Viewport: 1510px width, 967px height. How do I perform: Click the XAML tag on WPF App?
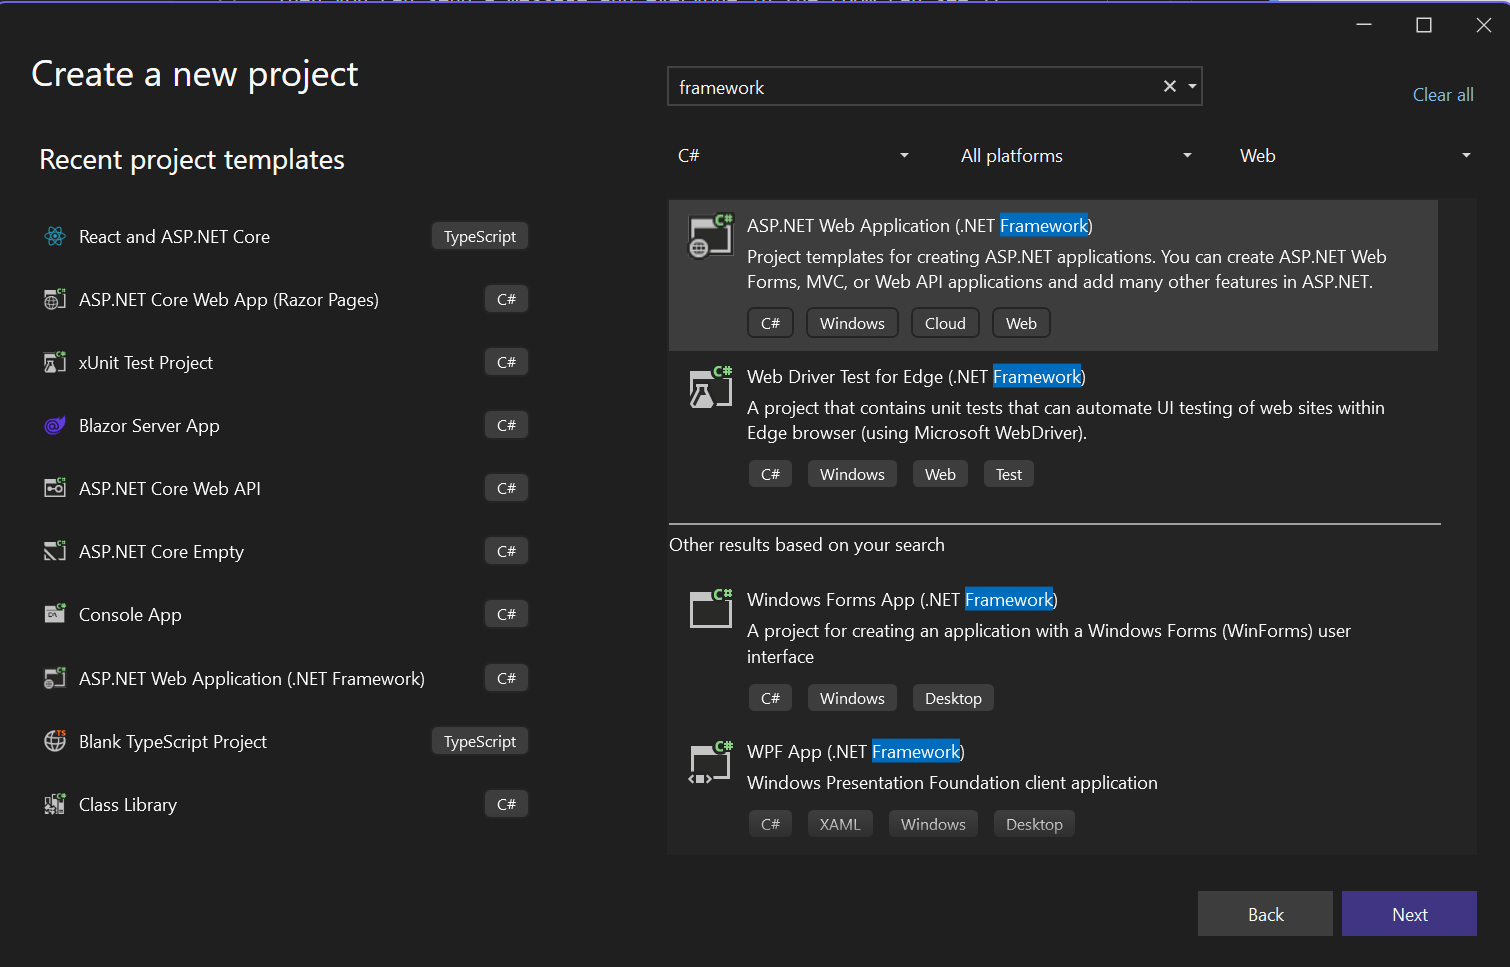840,825
